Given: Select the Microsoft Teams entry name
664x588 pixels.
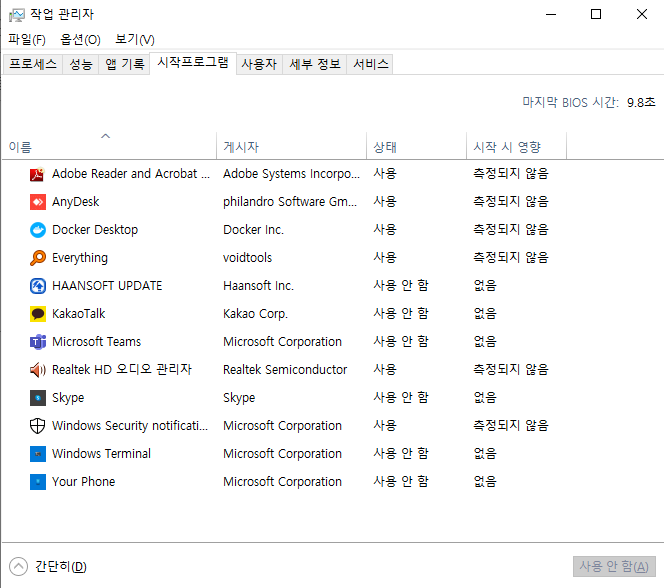Looking at the screenshot, I should pyautogui.click(x=96, y=342).
